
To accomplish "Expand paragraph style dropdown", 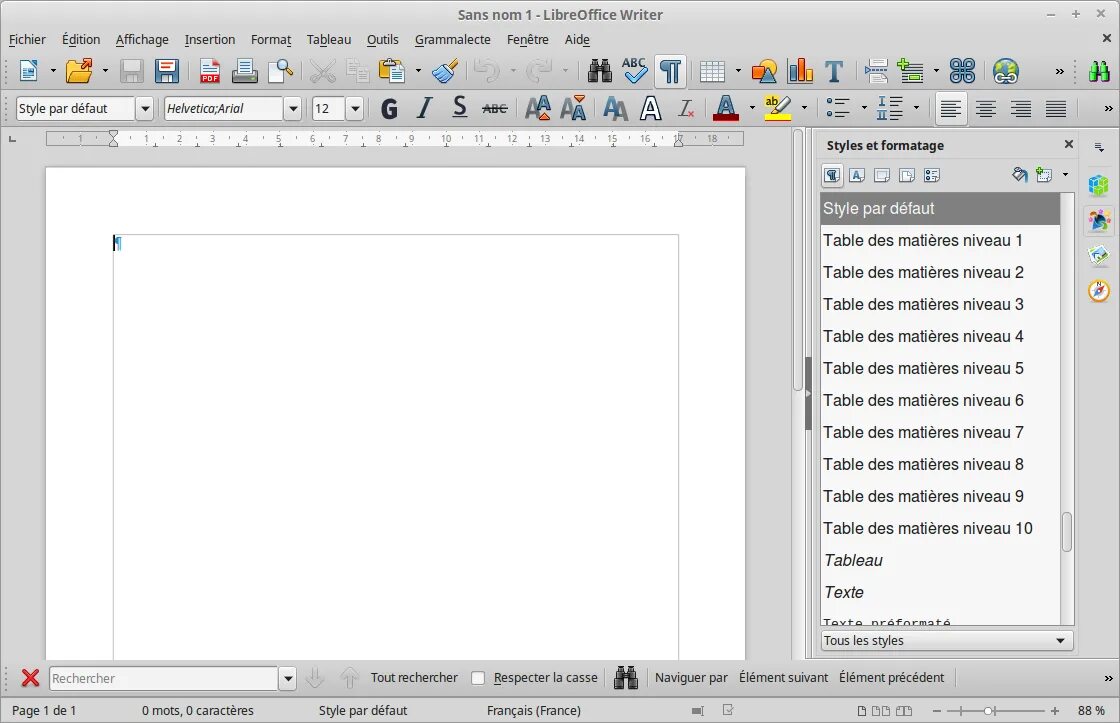I will pyautogui.click(x=145, y=109).
